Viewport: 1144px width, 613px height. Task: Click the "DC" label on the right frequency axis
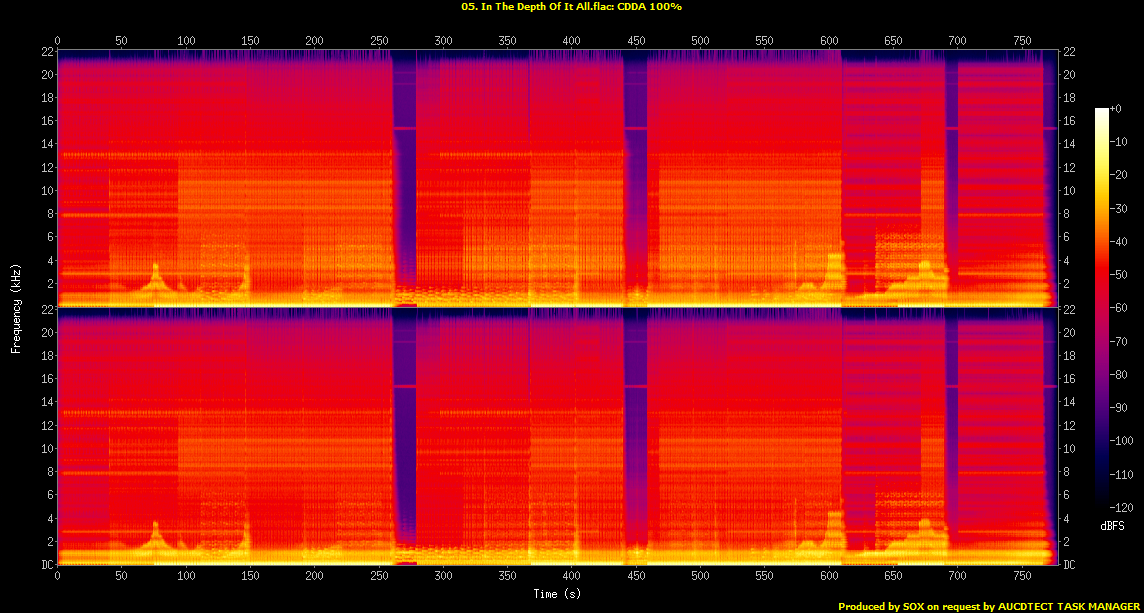tap(1069, 565)
